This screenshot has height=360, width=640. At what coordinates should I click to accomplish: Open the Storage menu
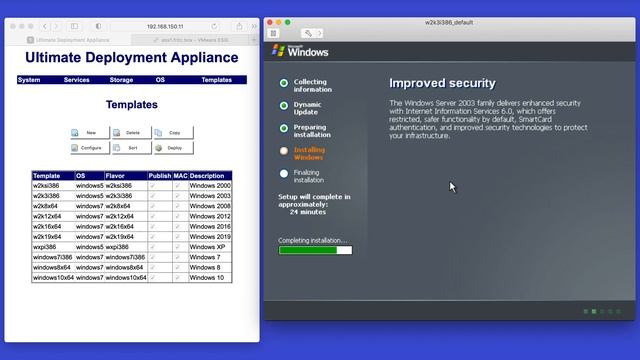point(121,80)
